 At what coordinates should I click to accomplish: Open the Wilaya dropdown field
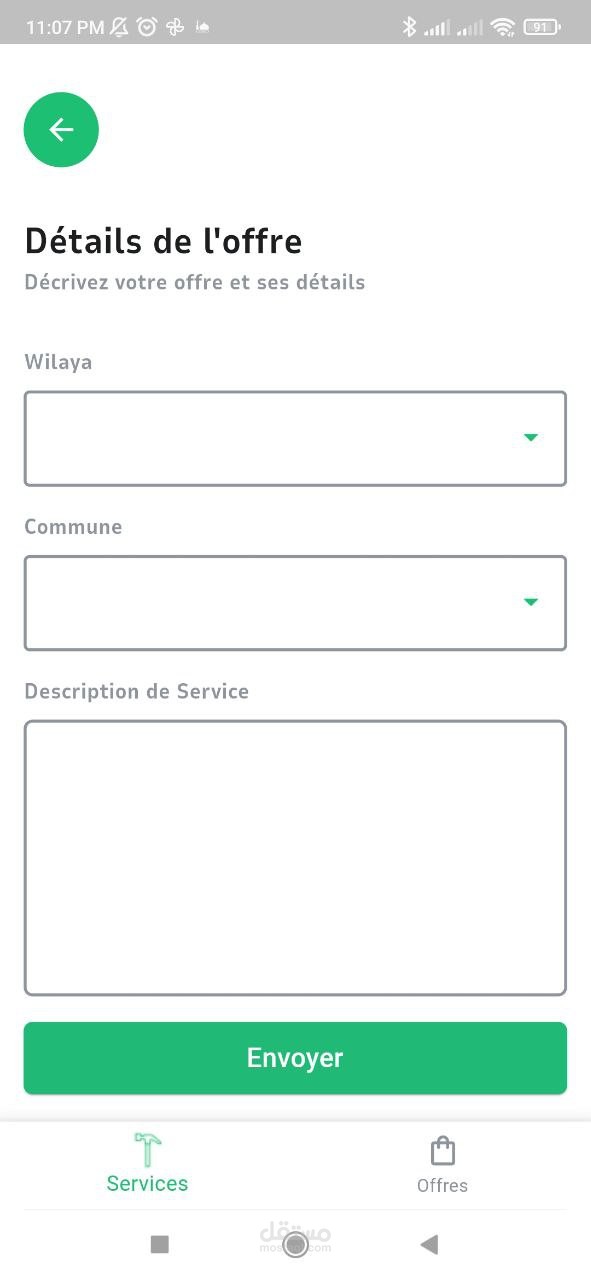[295, 438]
